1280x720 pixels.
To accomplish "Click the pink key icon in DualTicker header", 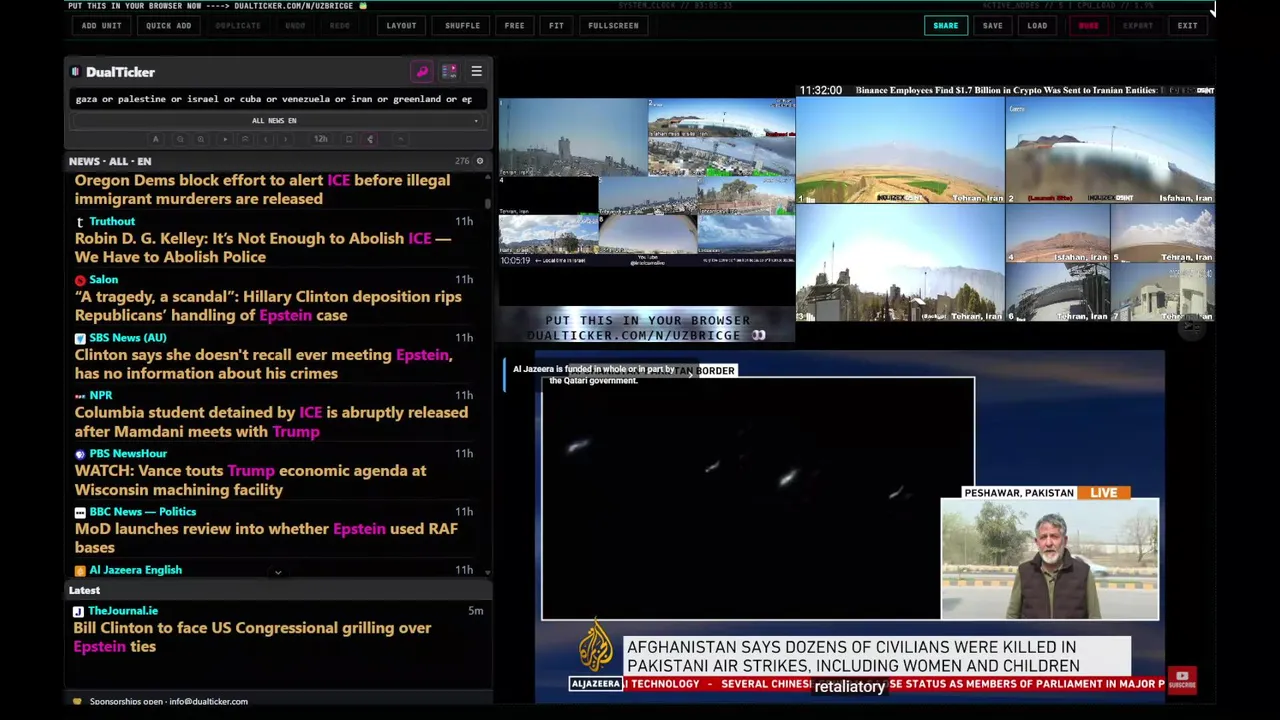I will point(422,72).
